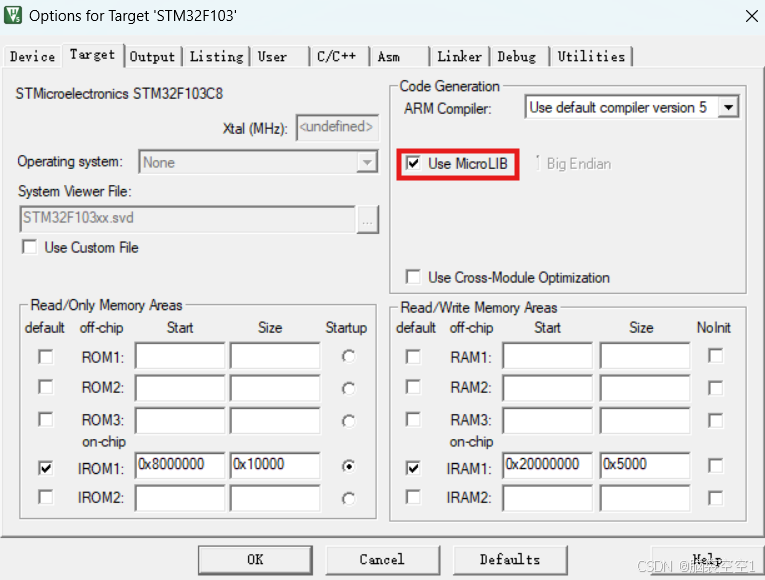Enable NoInit for RAM2
Image resolution: width=765 pixels, height=580 pixels.
click(x=715, y=388)
